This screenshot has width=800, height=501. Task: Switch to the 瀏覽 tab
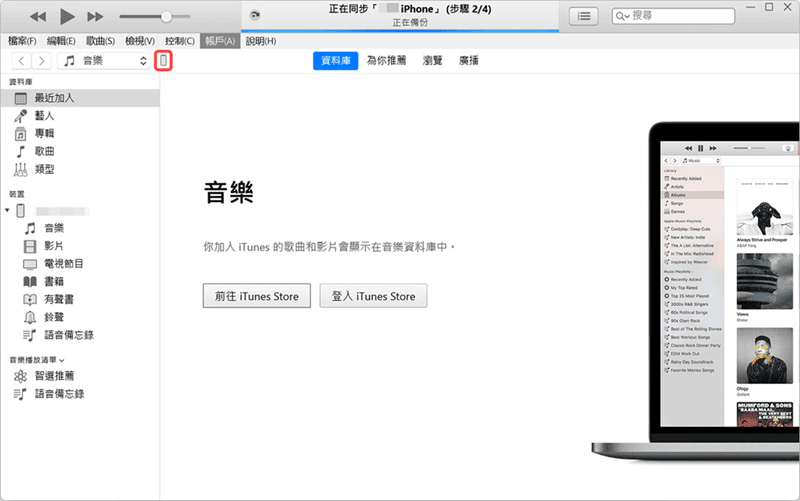pyautogui.click(x=432, y=61)
